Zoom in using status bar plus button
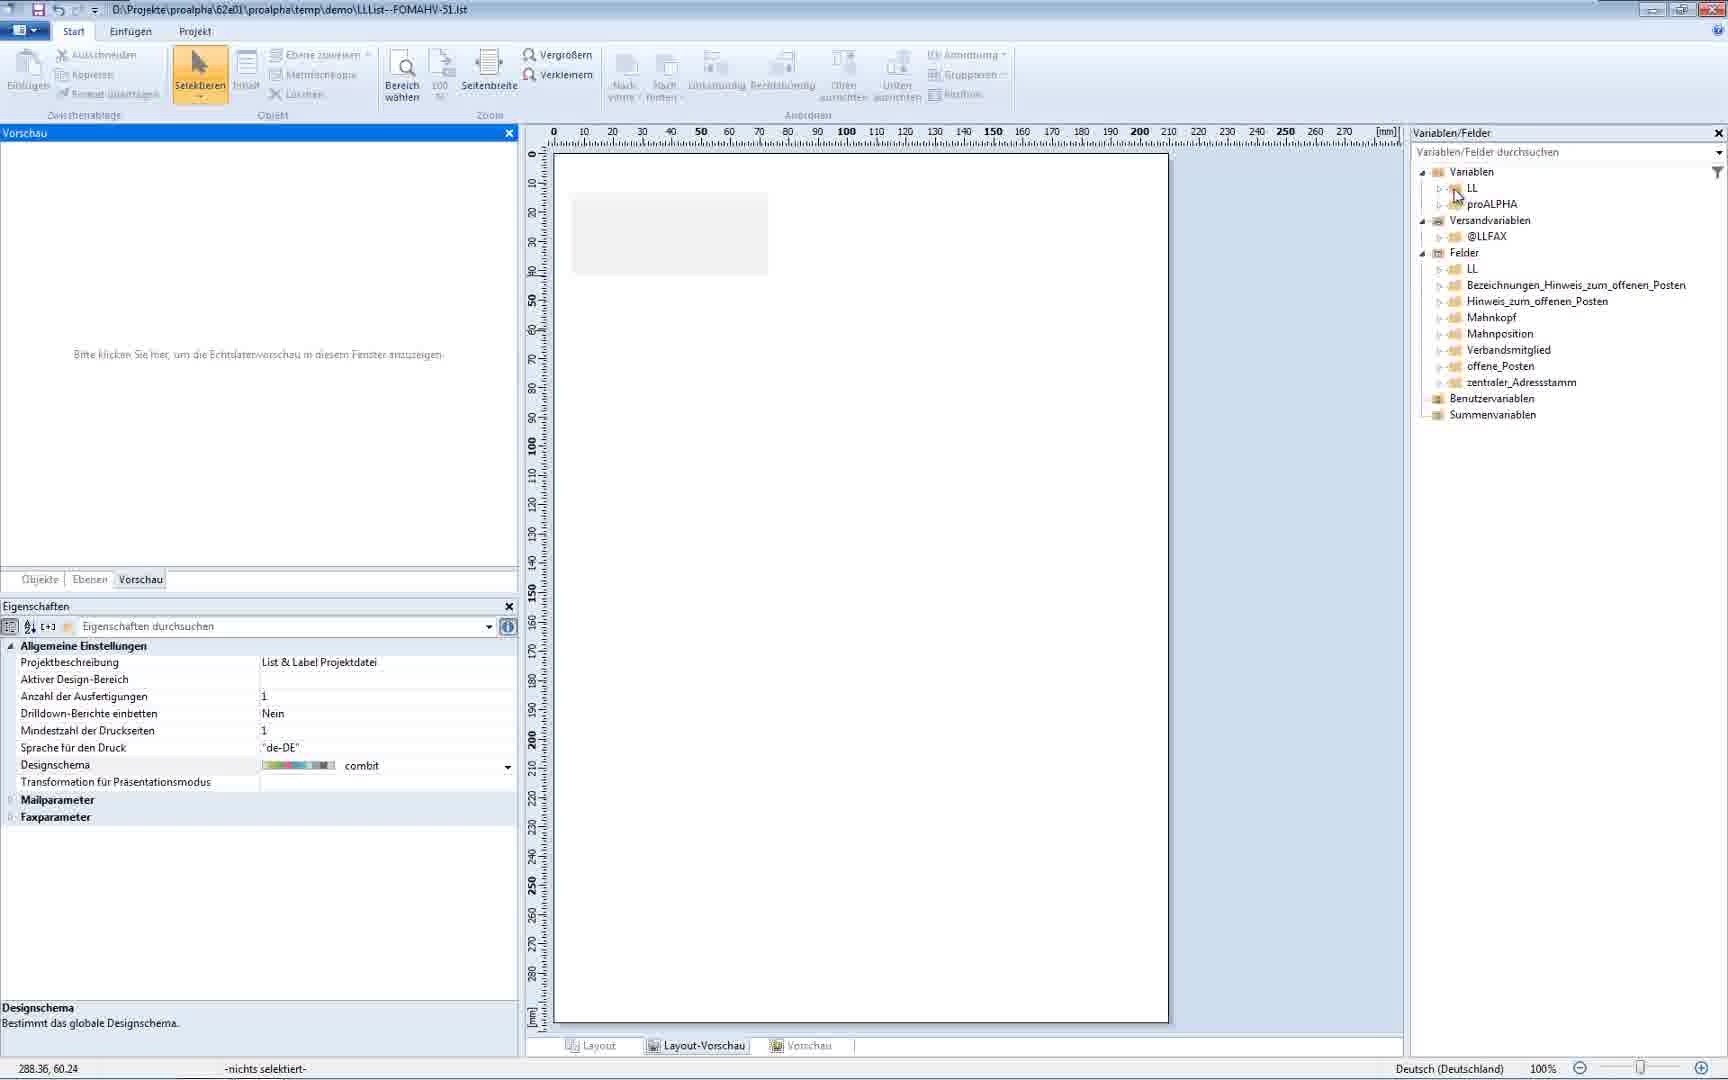The width and height of the screenshot is (1728, 1080). point(1701,1068)
